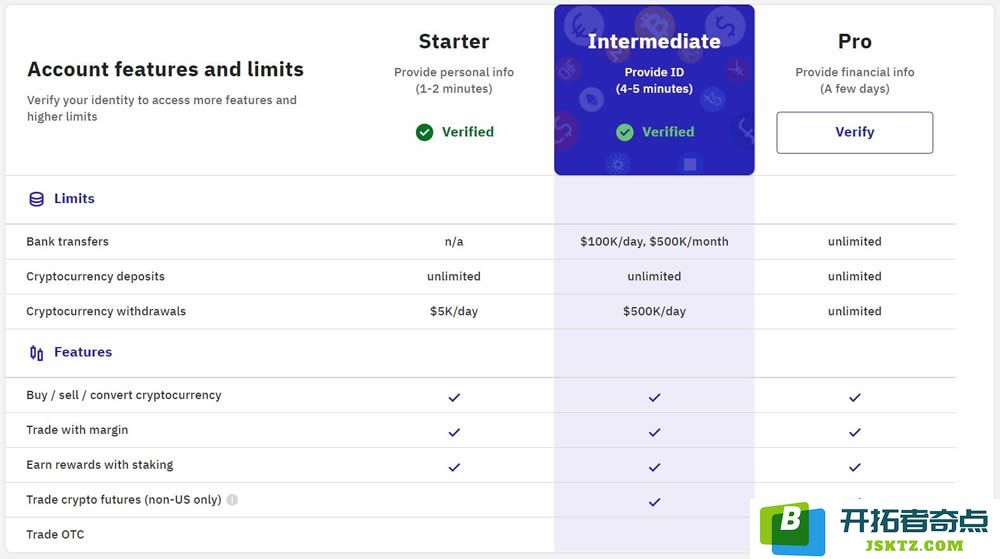Image resolution: width=1000 pixels, height=559 pixels.
Task: Click the JSKTZ.COM watermark logo
Action: pos(874,528)
